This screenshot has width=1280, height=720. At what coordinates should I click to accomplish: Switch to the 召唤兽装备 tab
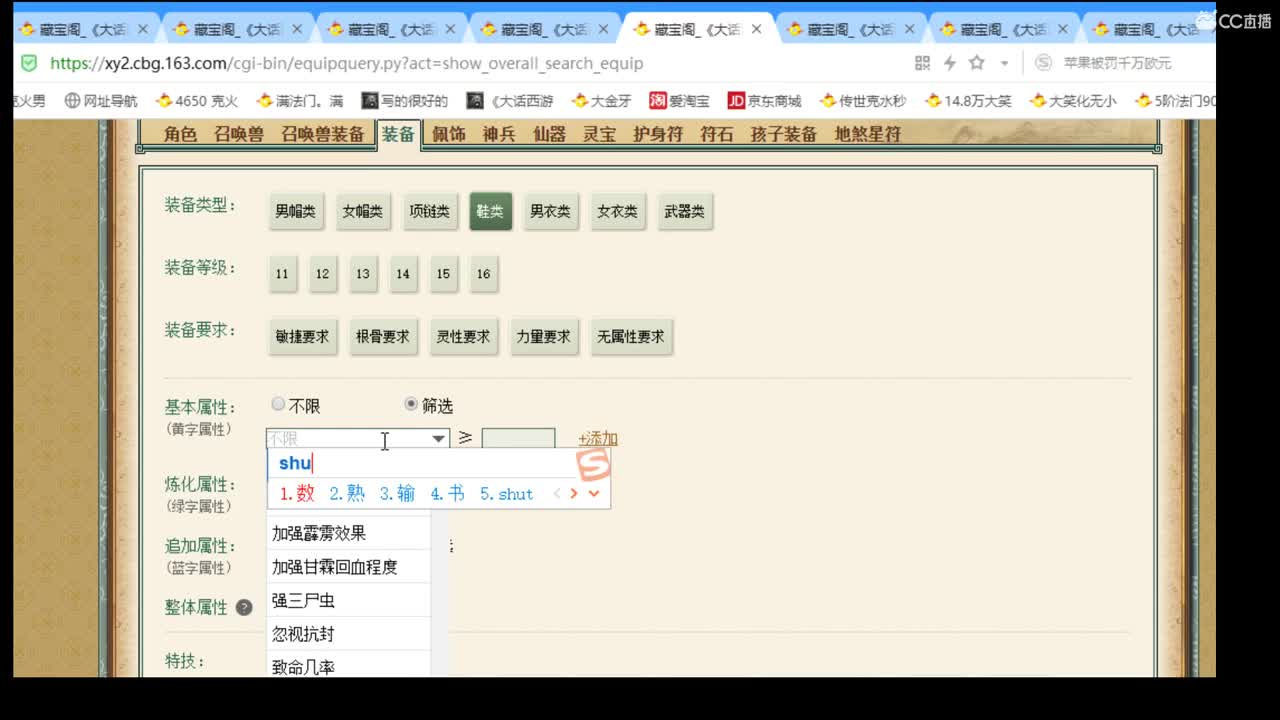(322, 133)
